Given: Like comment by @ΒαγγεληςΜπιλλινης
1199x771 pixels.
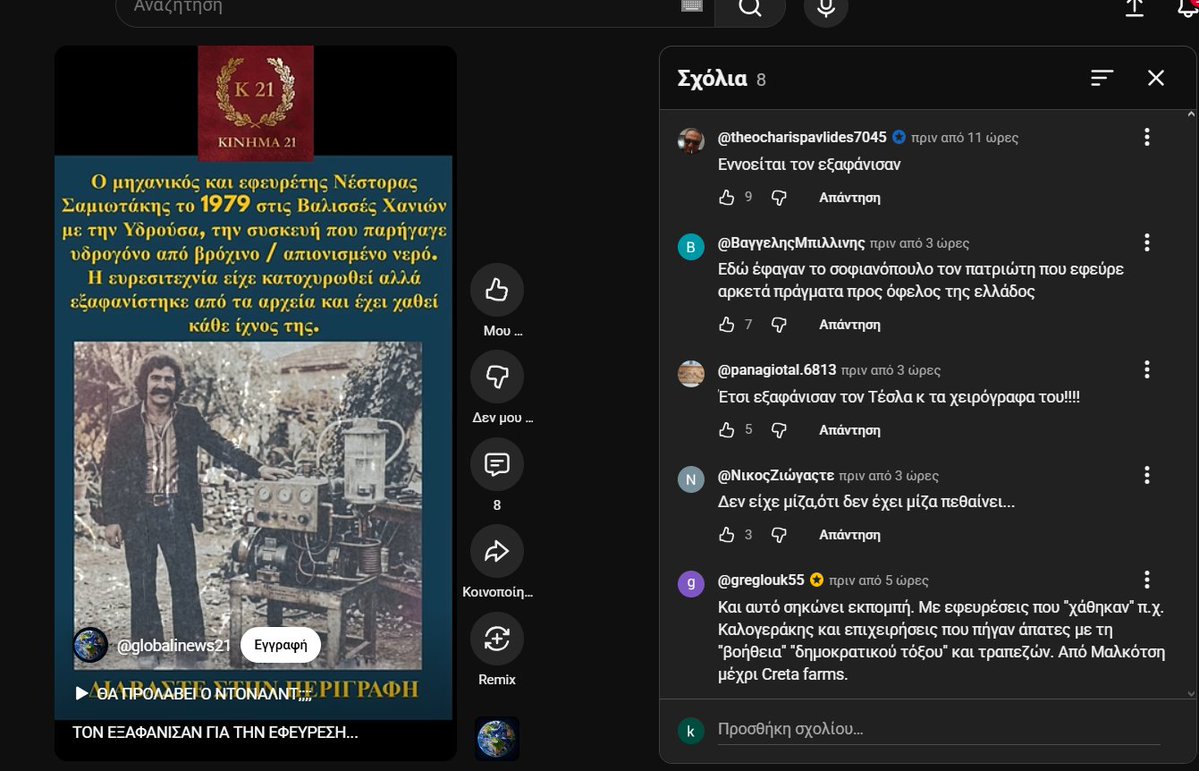Looking at the screenshot, I should tap(726, 324).
